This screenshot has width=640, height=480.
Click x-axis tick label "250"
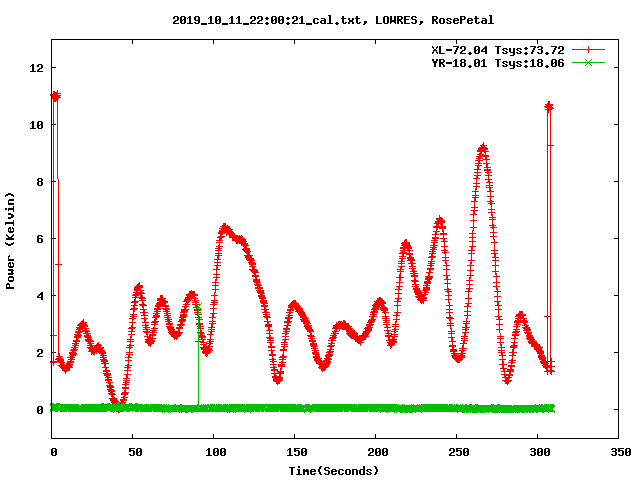(x=458, y=452)
